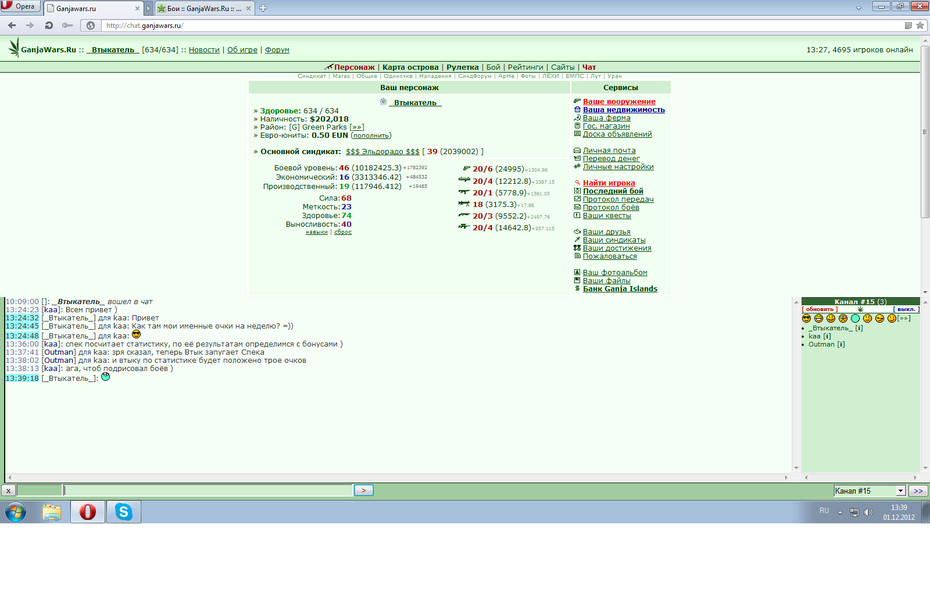Open Windows Explorer from the taskbar
The height and width of the screenshot is (596, 930).
(52, 512)
